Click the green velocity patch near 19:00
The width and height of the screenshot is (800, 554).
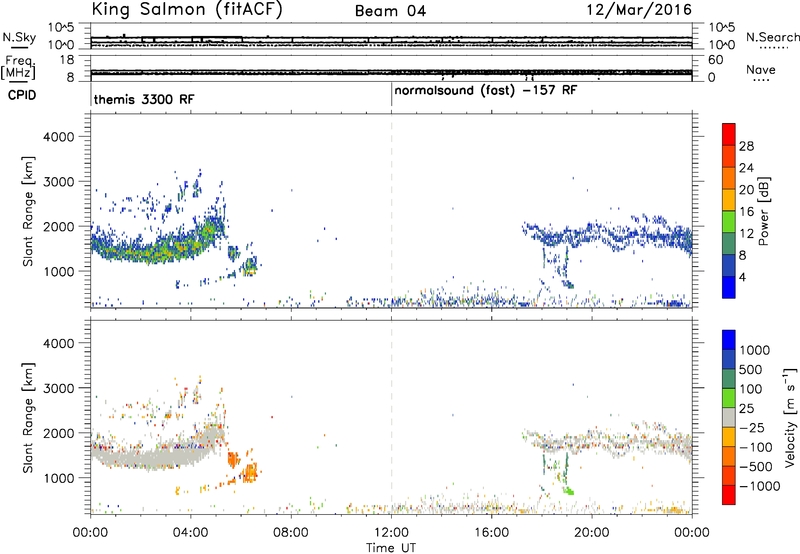[x=568, y=491]
